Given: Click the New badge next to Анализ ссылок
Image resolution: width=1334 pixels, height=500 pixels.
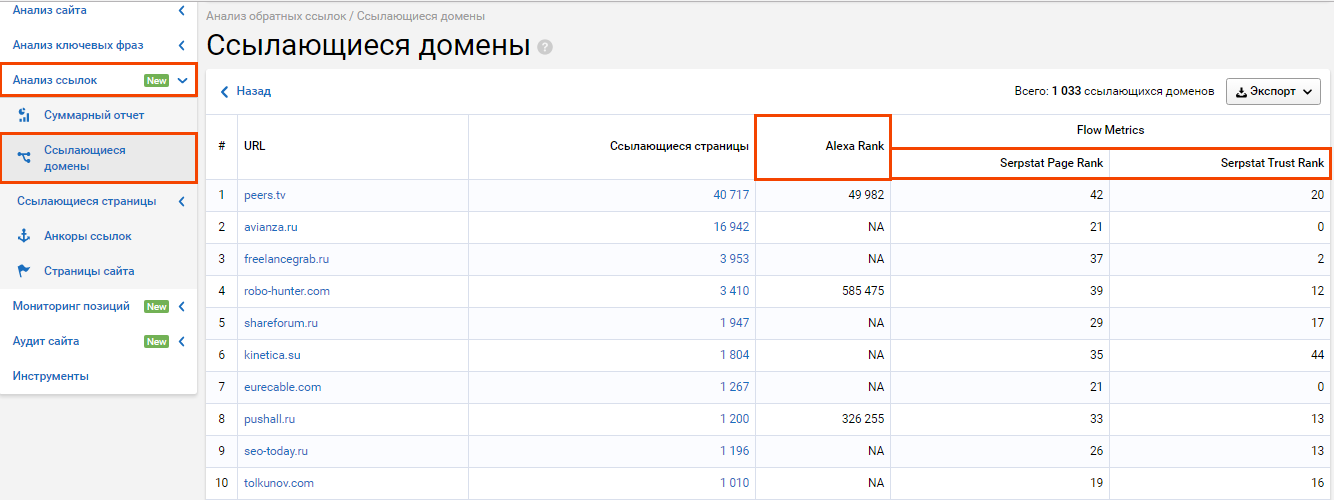Looking at the screenshot, I should [156, 80].
